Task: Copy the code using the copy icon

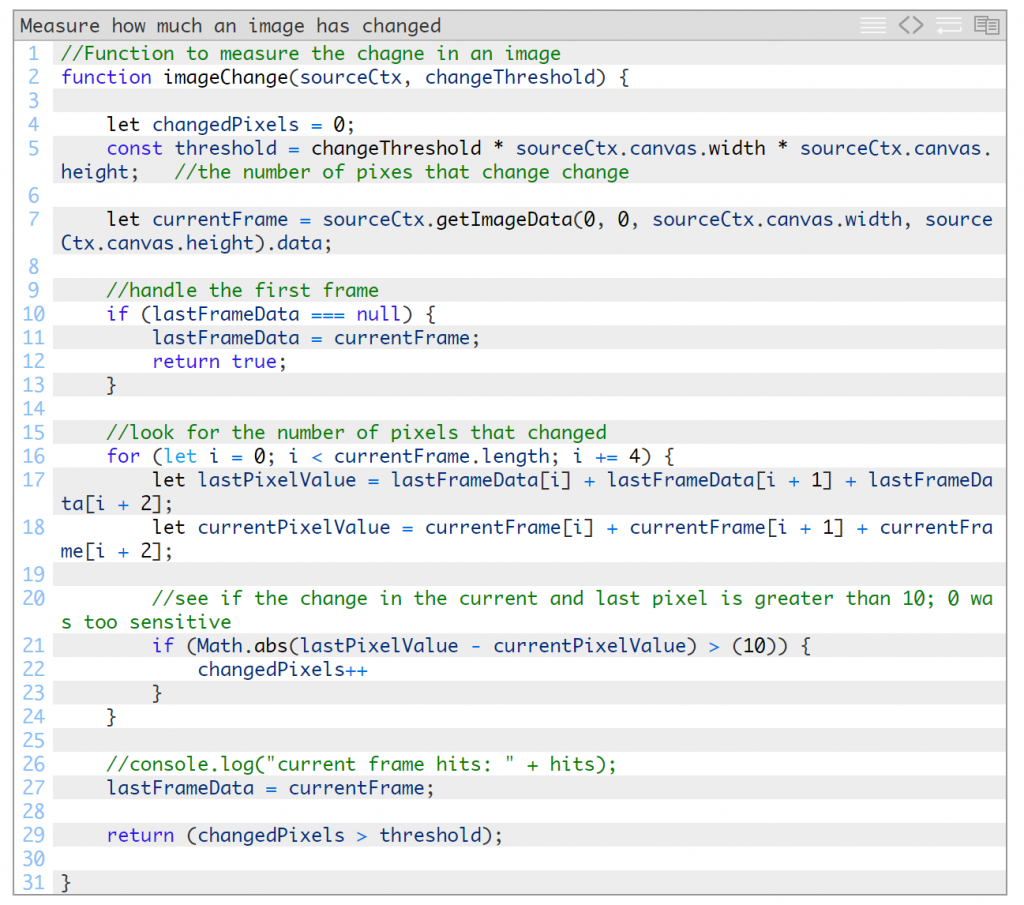Action: [987, 25]
